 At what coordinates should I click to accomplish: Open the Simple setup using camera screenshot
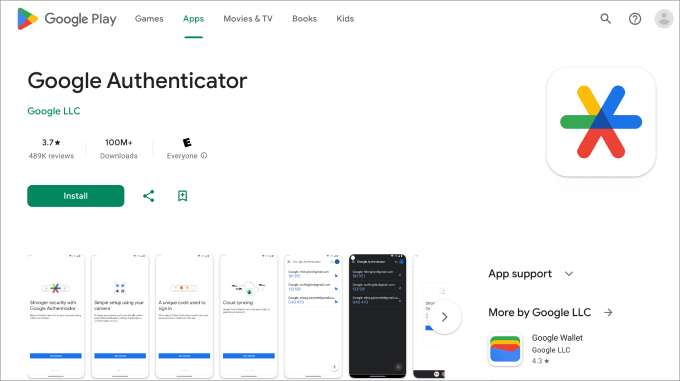[120, 316]
